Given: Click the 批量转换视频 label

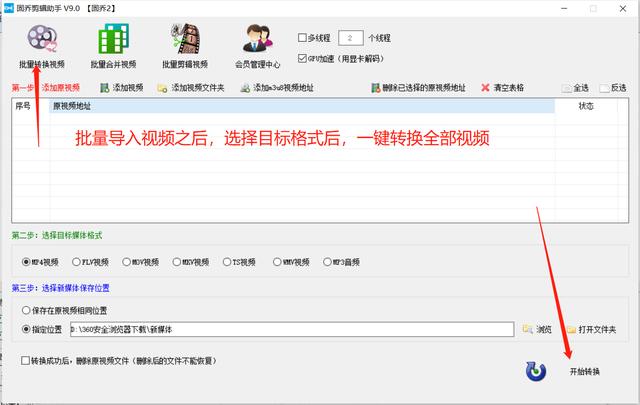Looking at the screenshot, I should tap(42, 64).
